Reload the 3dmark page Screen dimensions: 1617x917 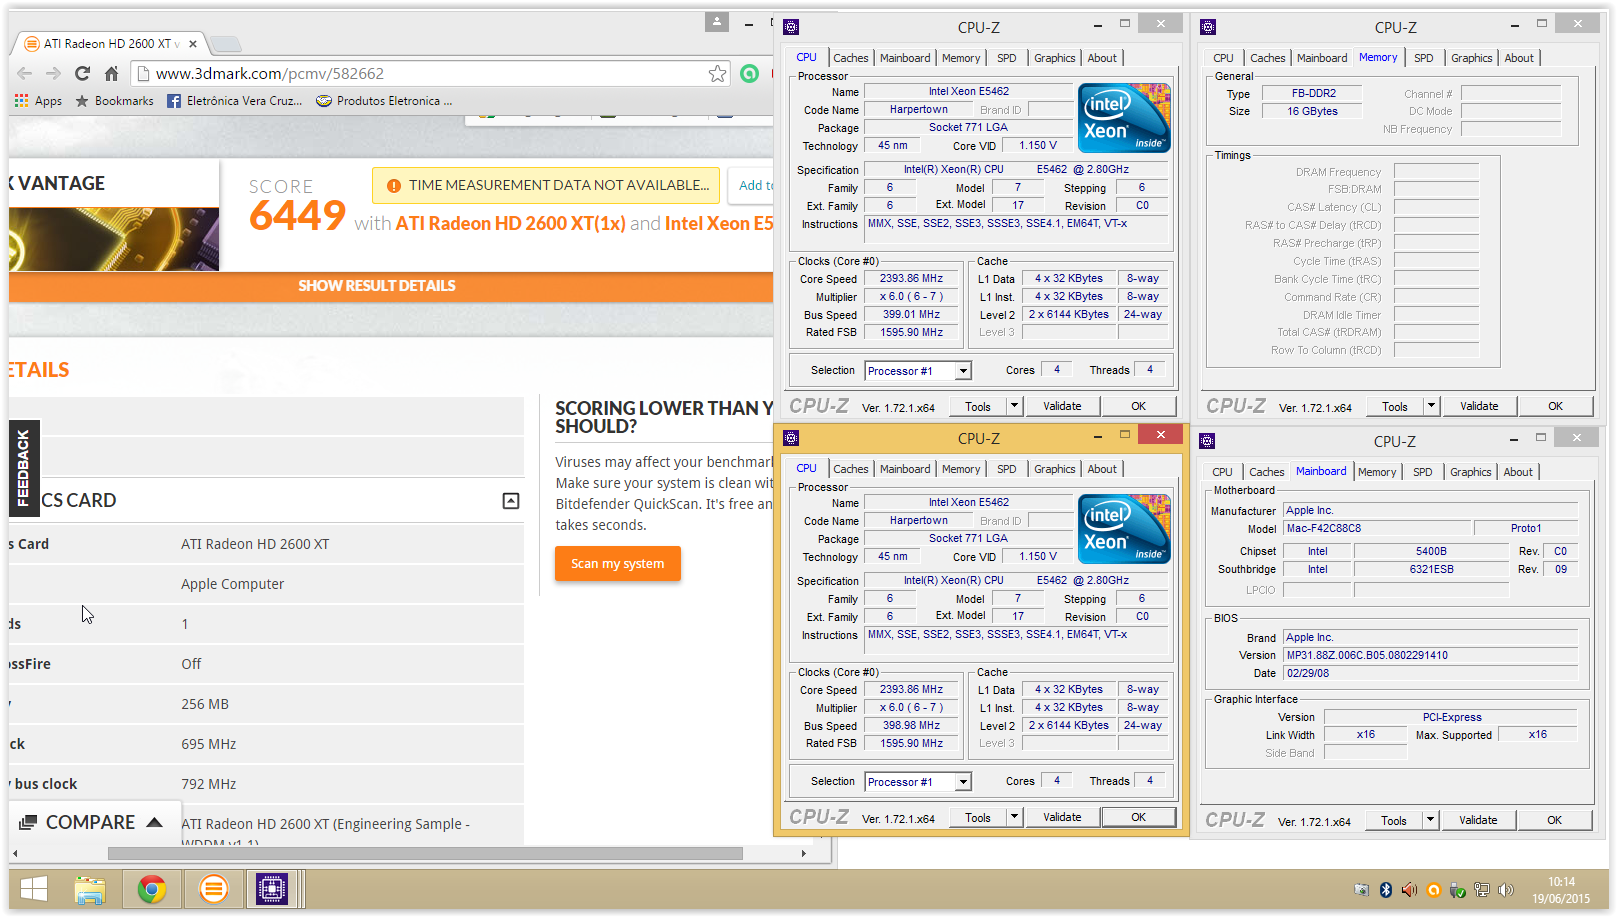pos(83,73)
